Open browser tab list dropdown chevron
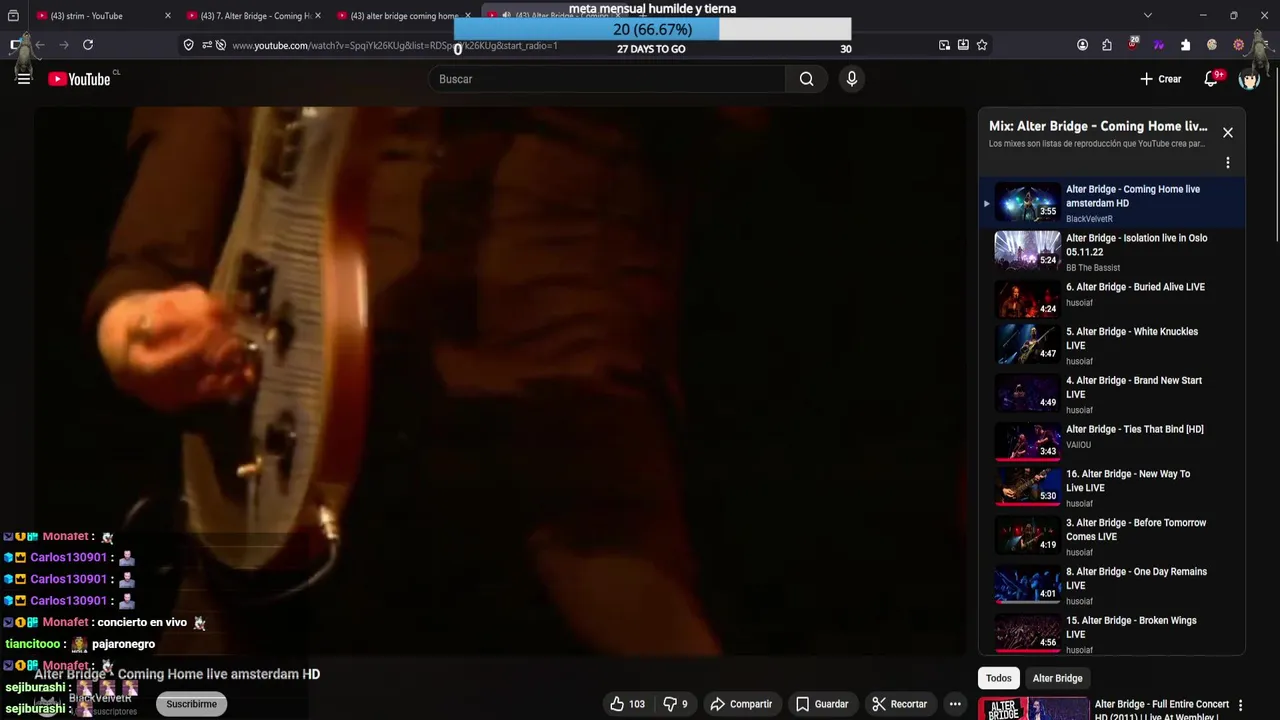Screen dimensions: 1280x720 click(1147, 16)
